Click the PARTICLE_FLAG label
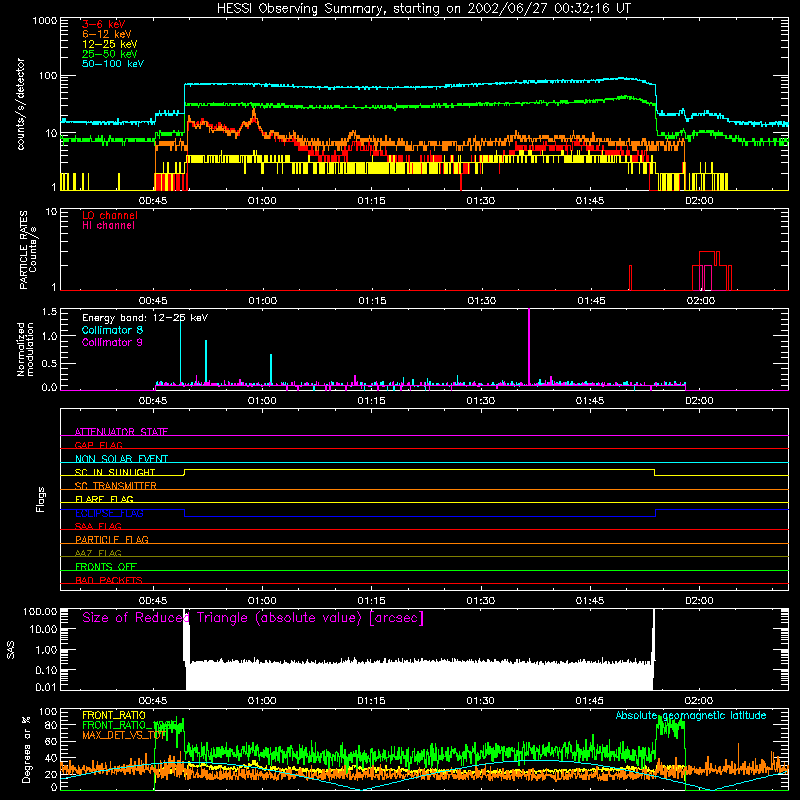The width and height of the screenshot is (800, 800). tap(112, 539)
